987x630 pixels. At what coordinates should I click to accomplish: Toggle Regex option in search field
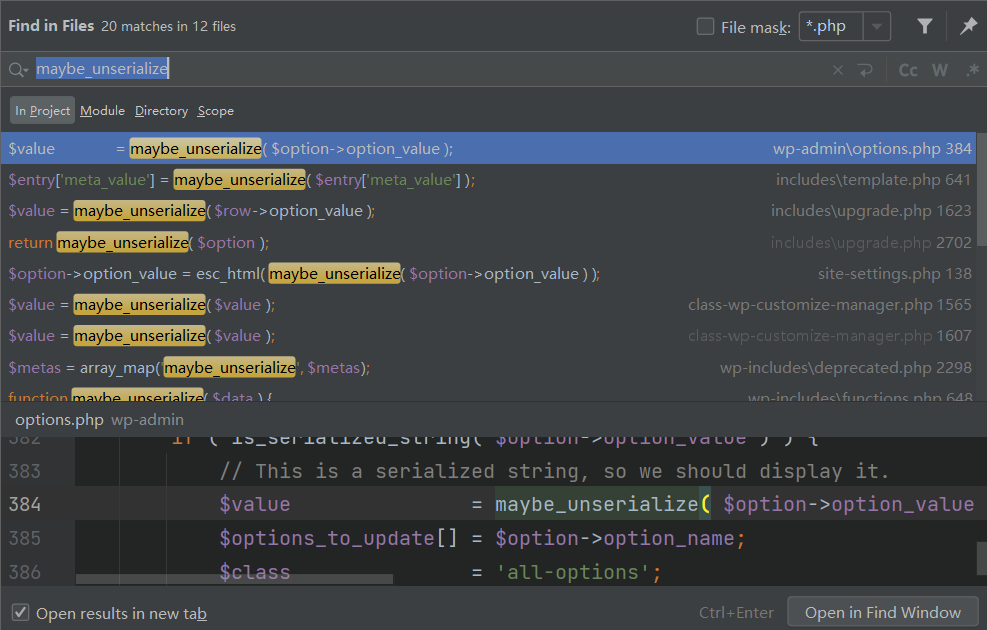[x=973, y=70]
